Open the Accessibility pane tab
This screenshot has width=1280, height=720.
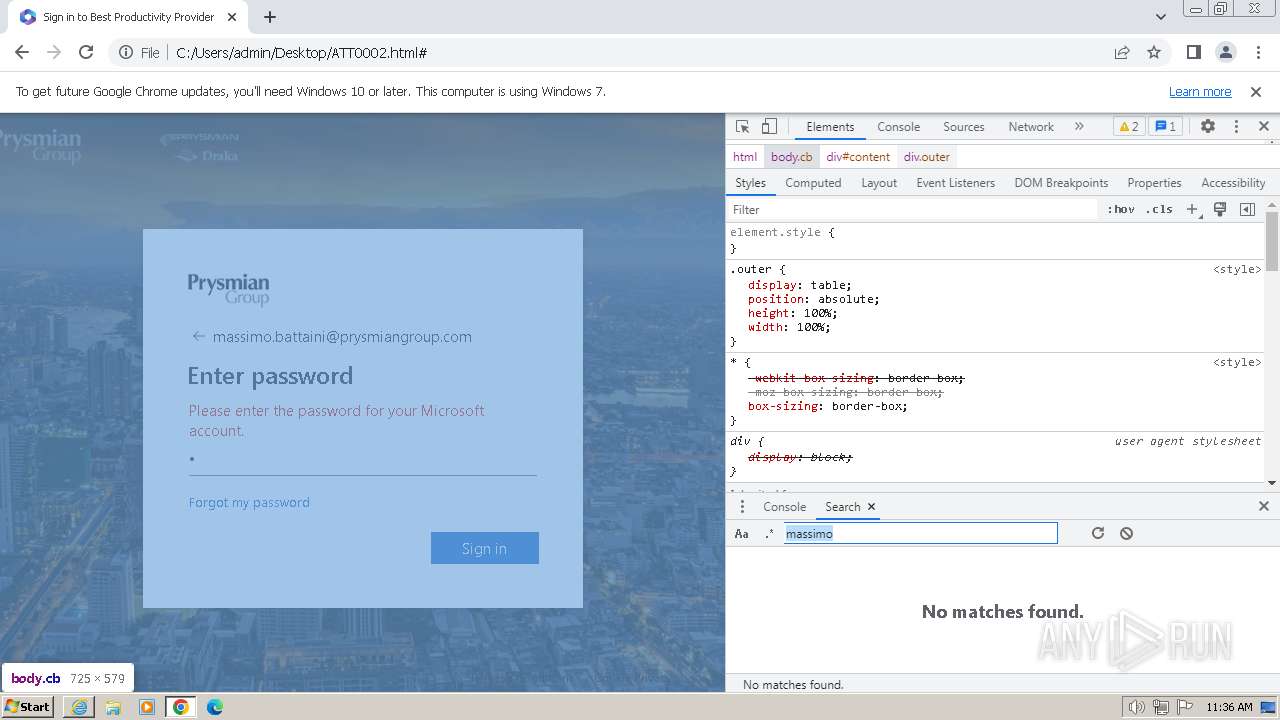coord(1233,183)
